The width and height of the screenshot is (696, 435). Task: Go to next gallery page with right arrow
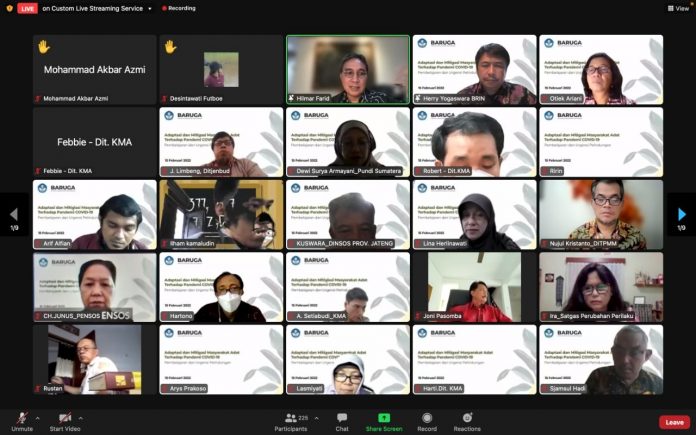[x=682, y=214]
